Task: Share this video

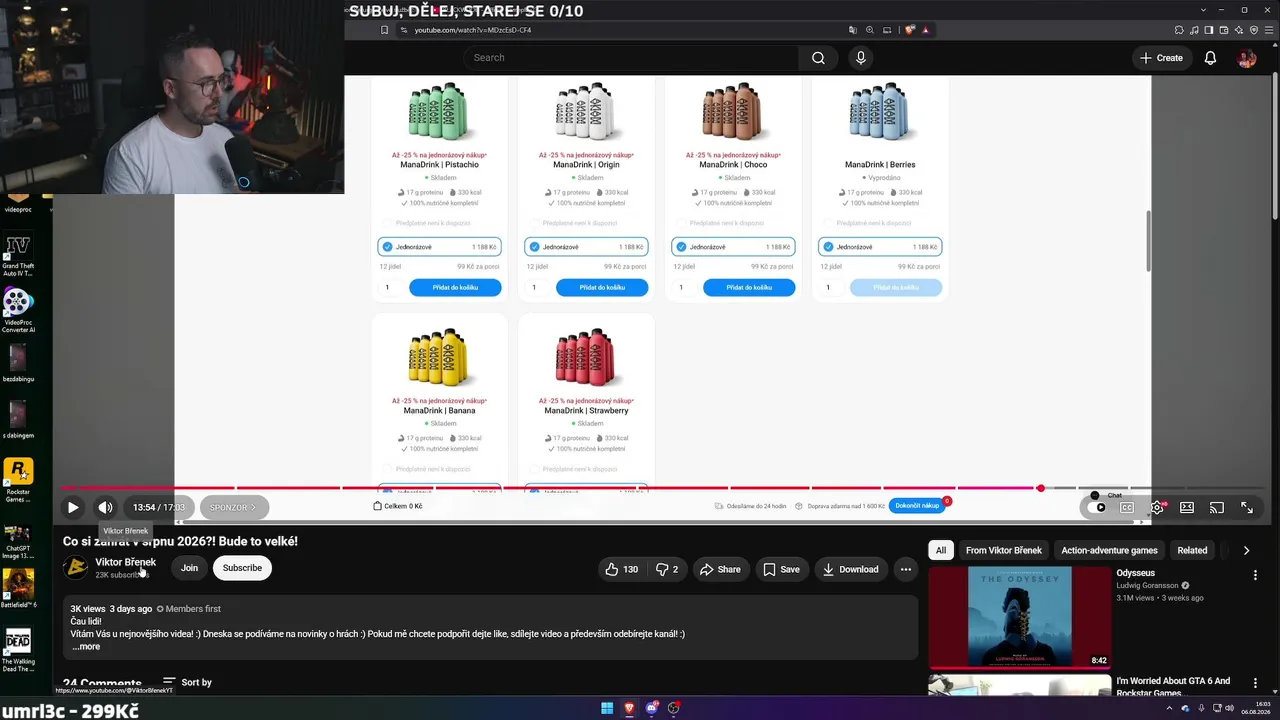Action: (720, 569)
